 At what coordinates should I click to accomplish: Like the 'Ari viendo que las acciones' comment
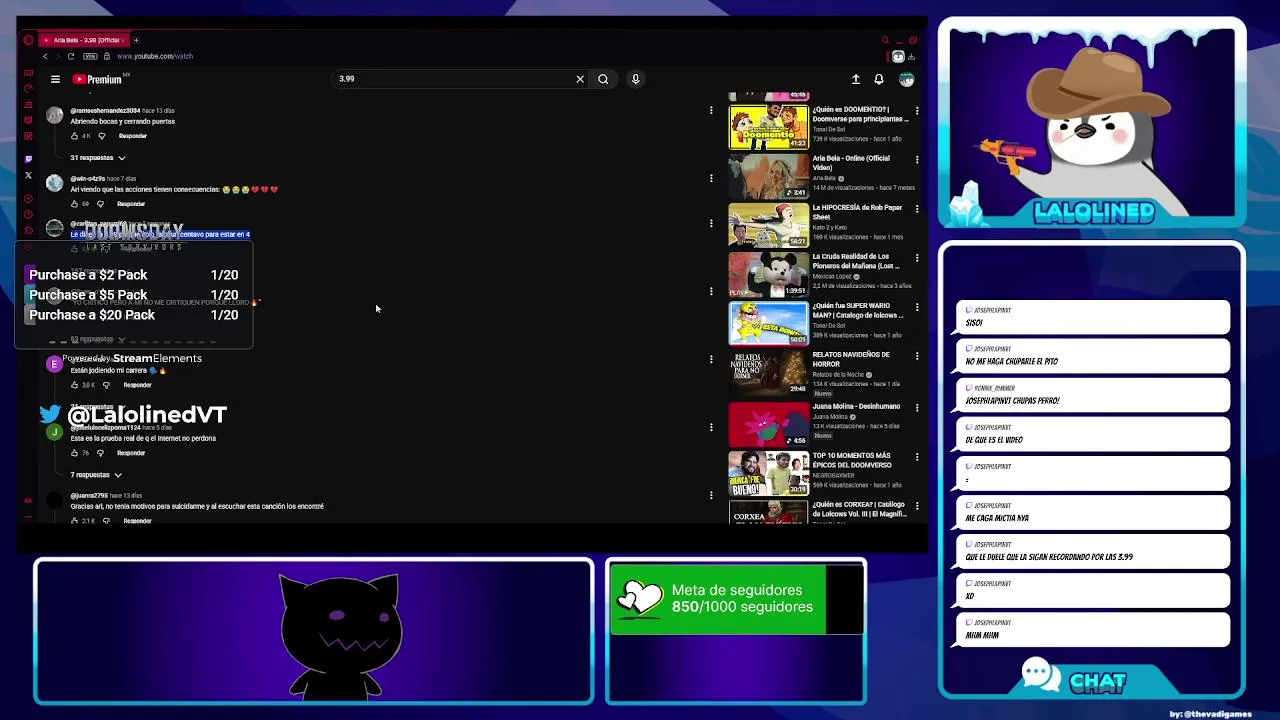(x=74, y=204)
